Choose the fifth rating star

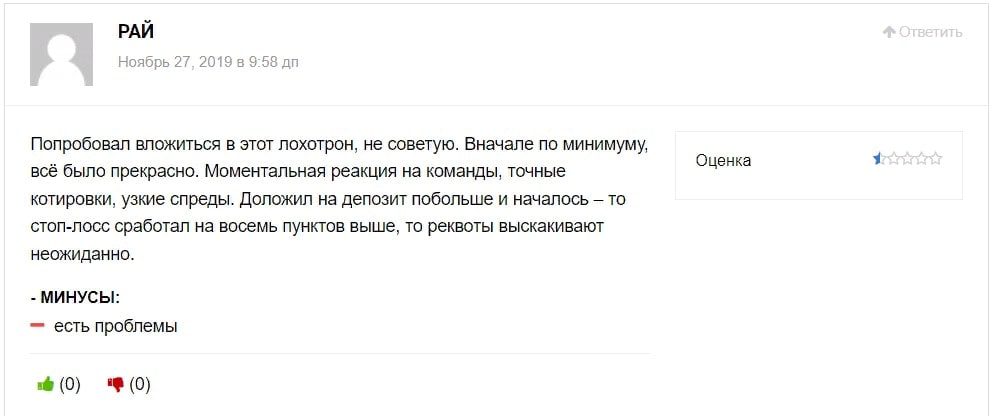click(935, 158)
